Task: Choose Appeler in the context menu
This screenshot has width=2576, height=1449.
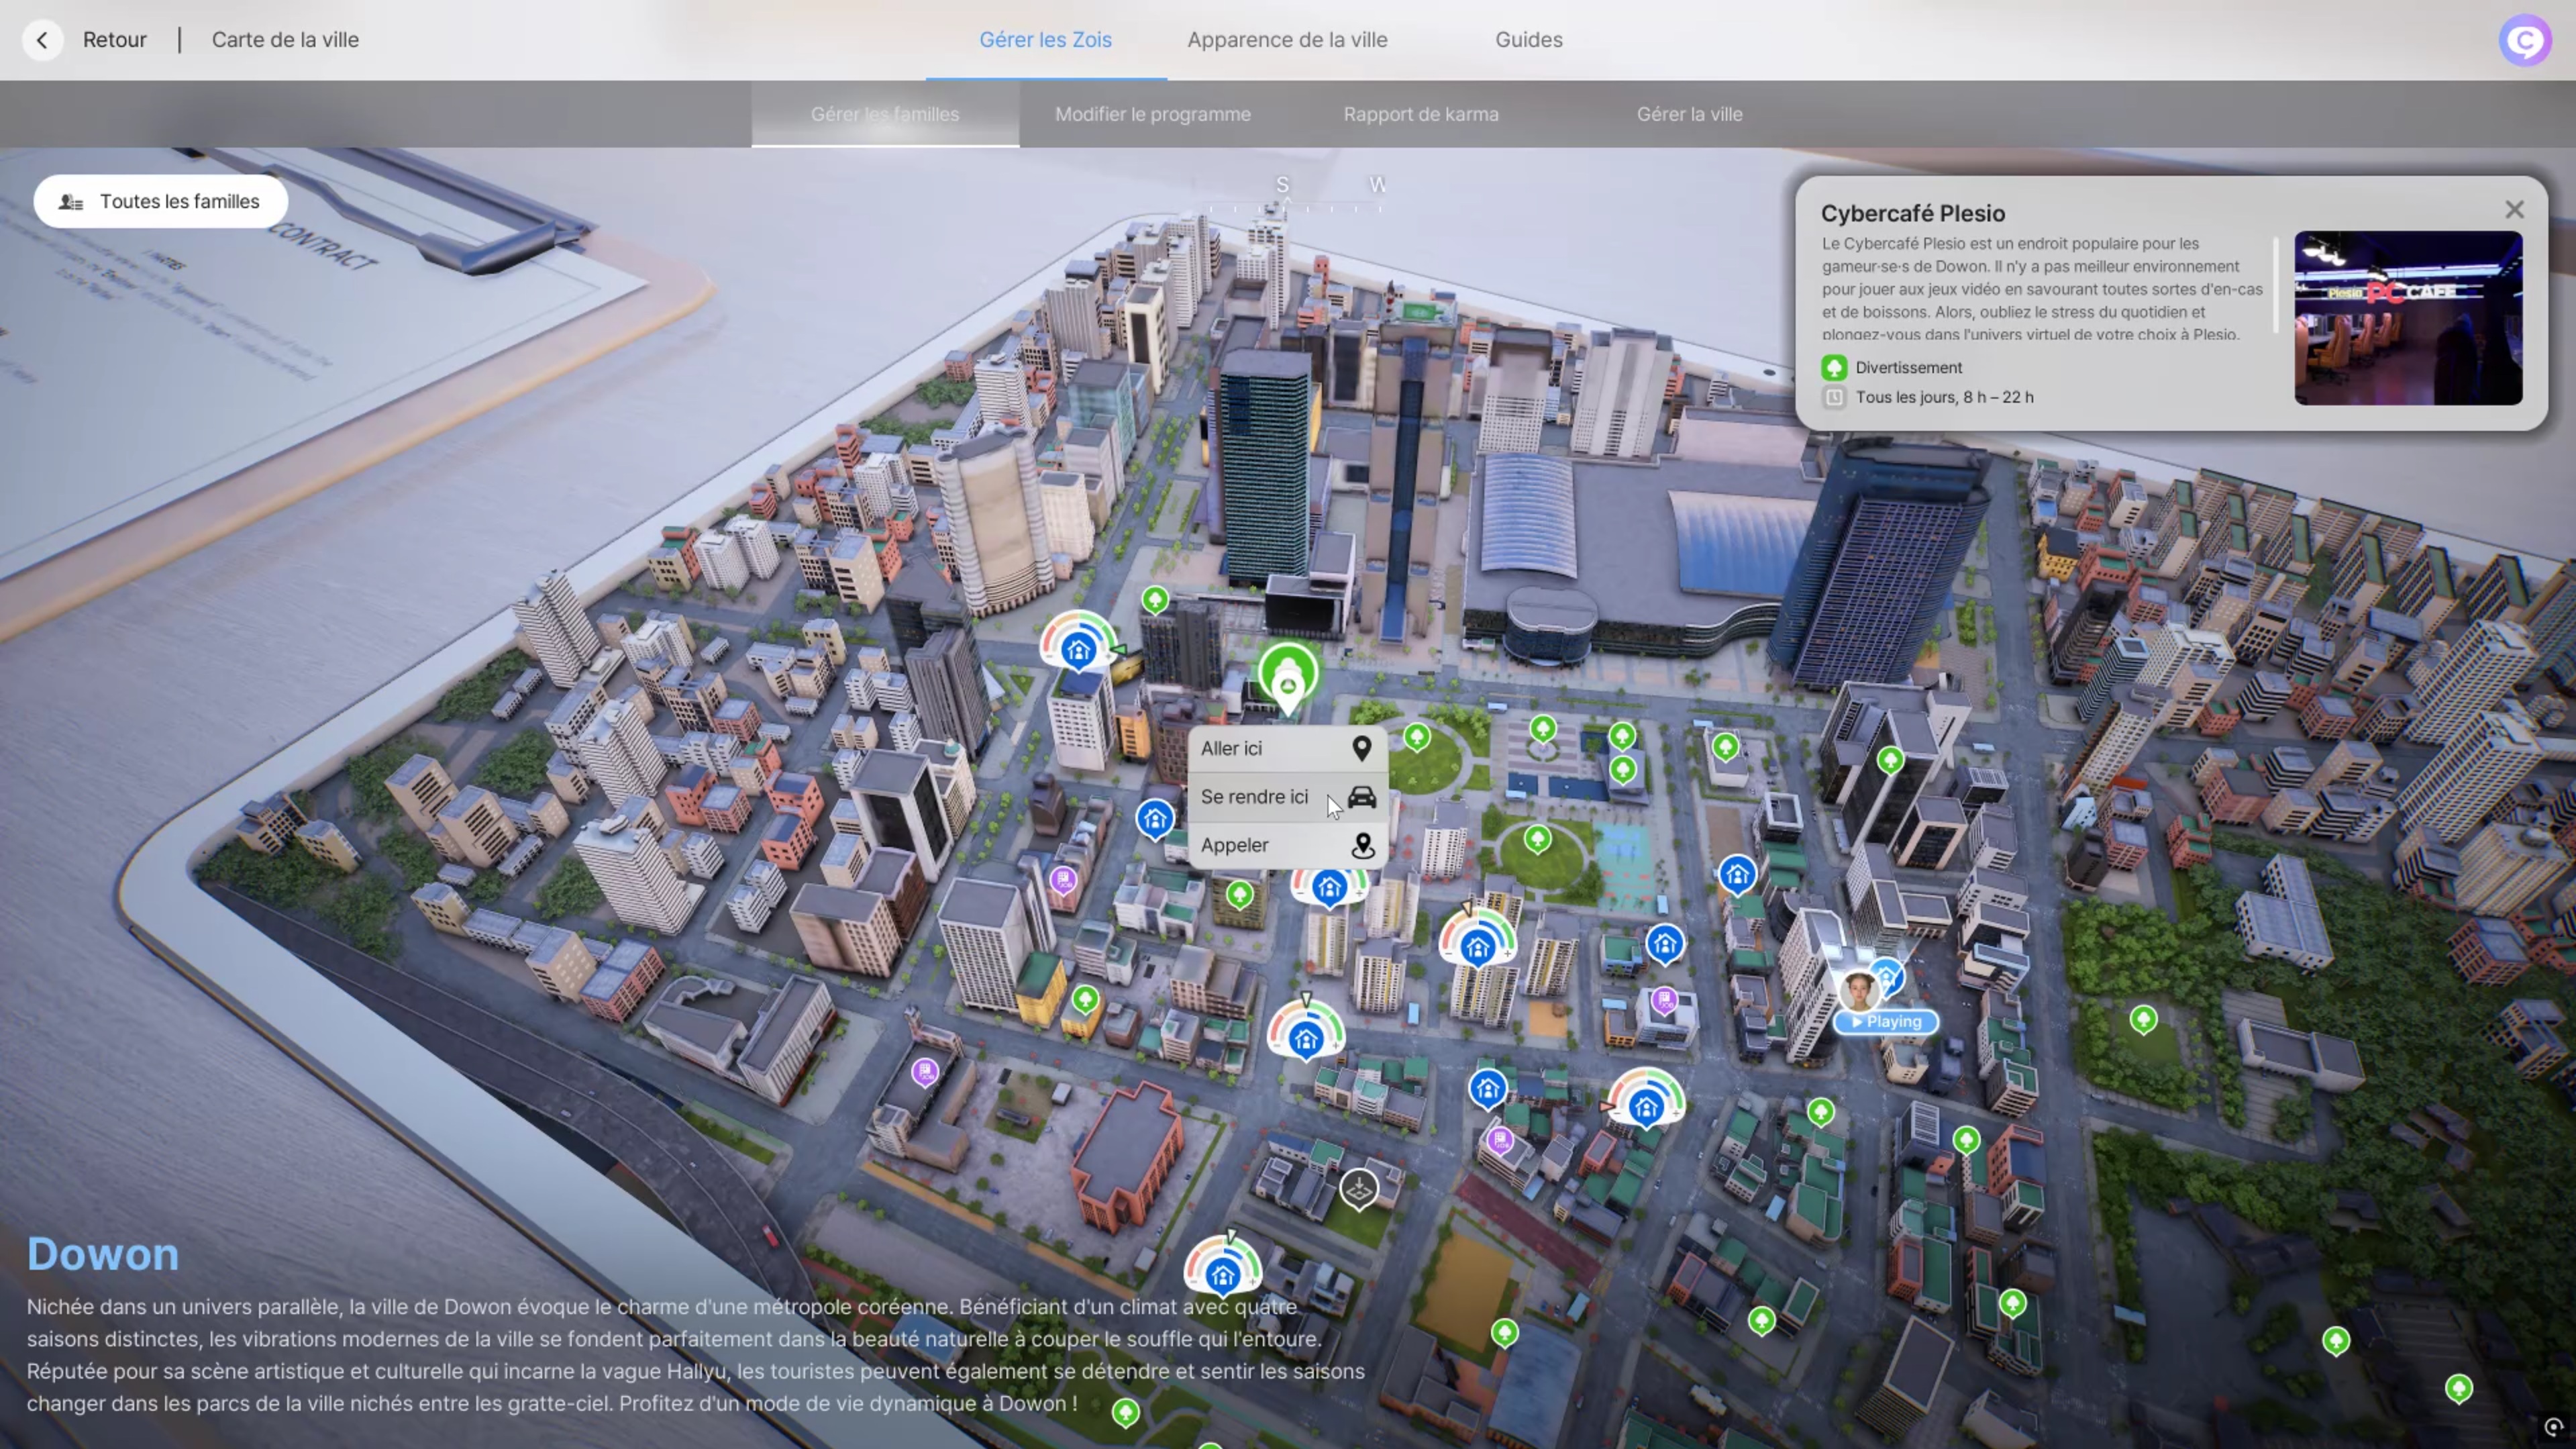Action: pos(1235,845)
